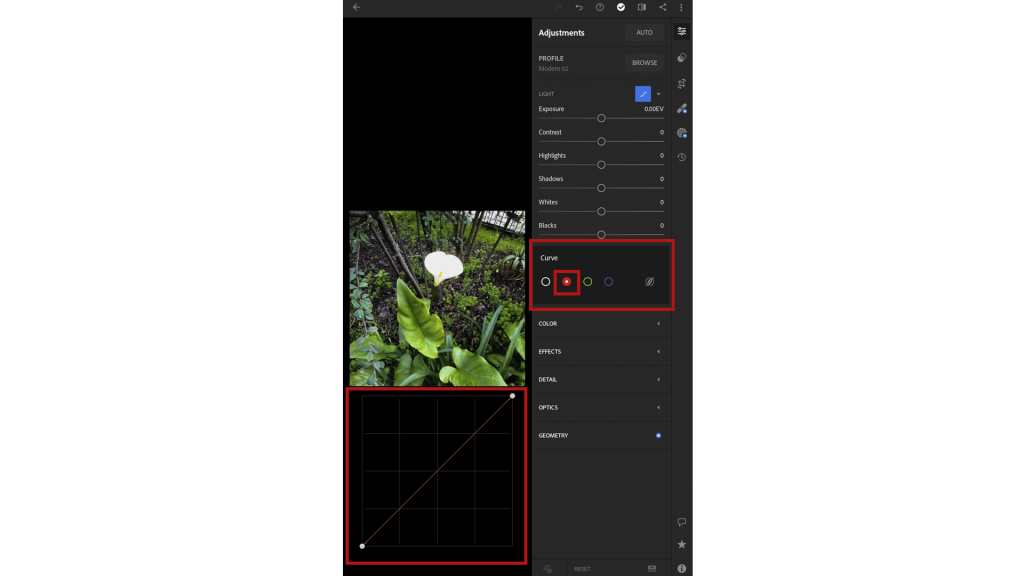Show the before/after compare view
Screen dimensions: 1024x576
pyautogui.click(x=642, y=7)
